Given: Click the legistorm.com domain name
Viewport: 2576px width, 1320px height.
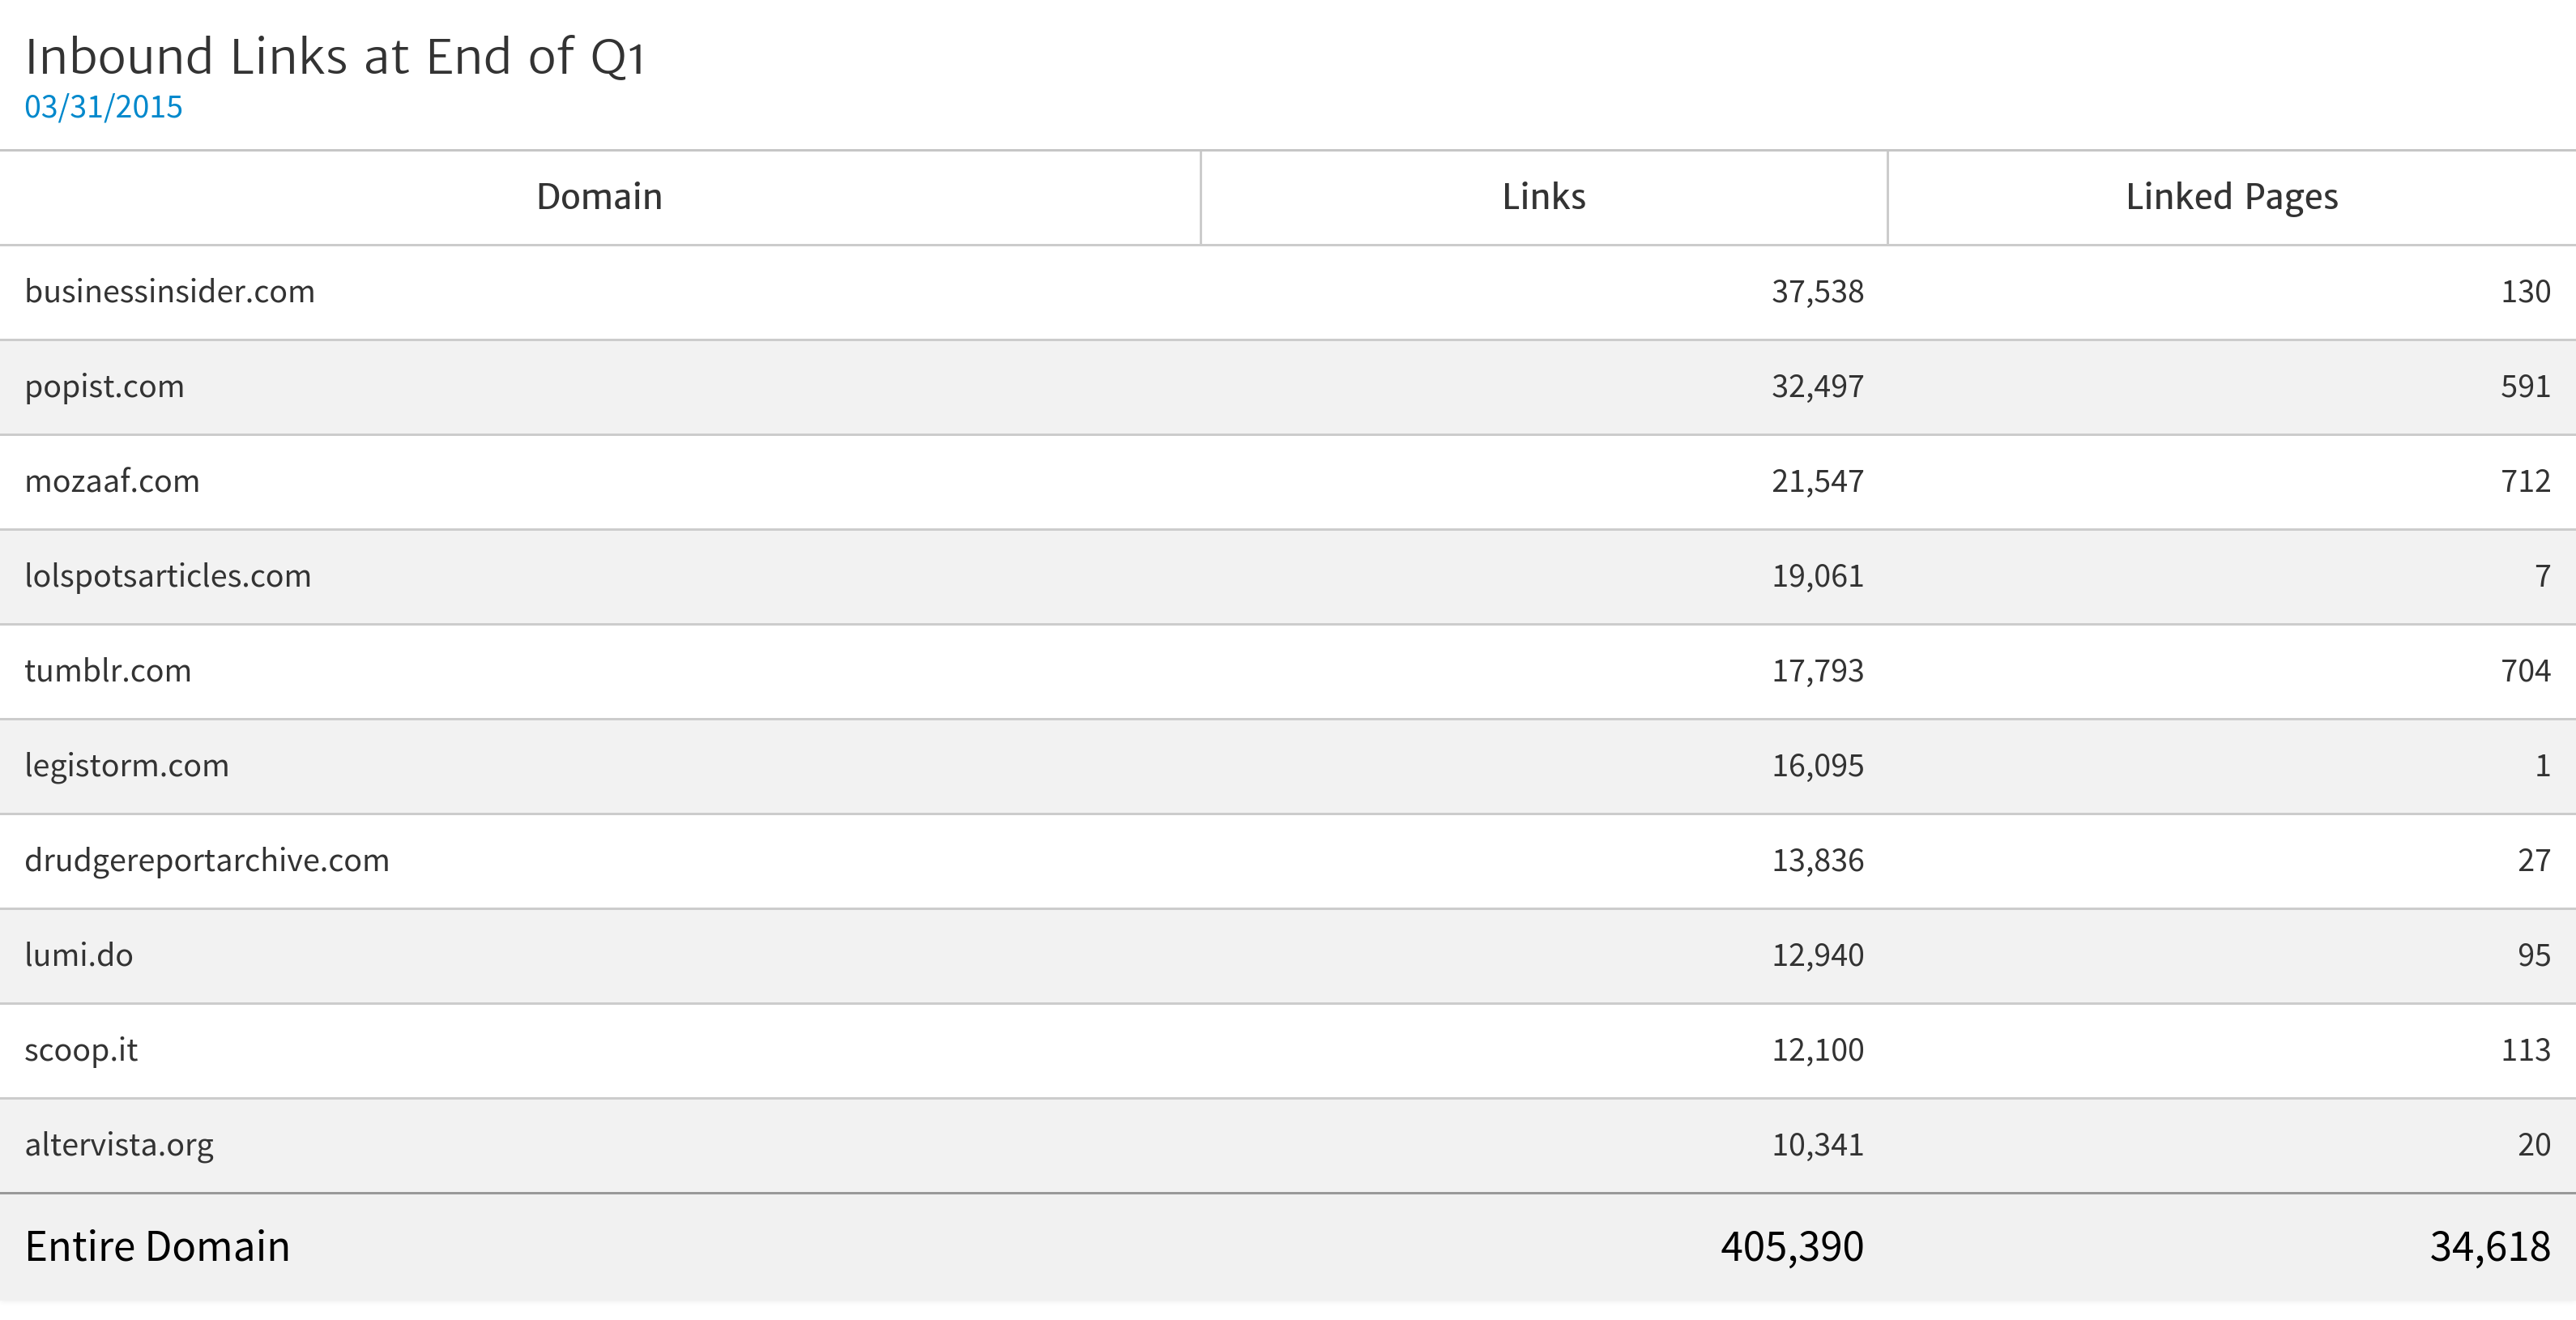Looking at the screenshot, I should (x=127, y=765).
